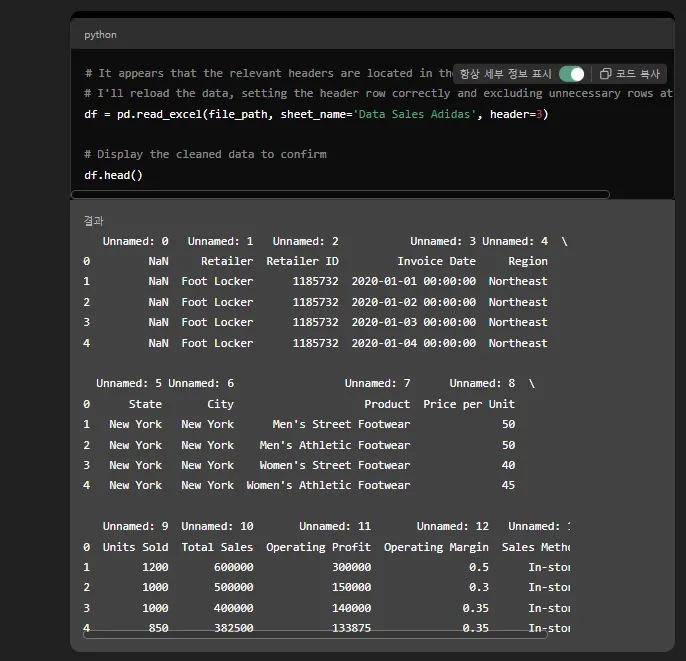Click the 'Operating Margin' cell
The image size is (686, 661).
pos(436,547)
